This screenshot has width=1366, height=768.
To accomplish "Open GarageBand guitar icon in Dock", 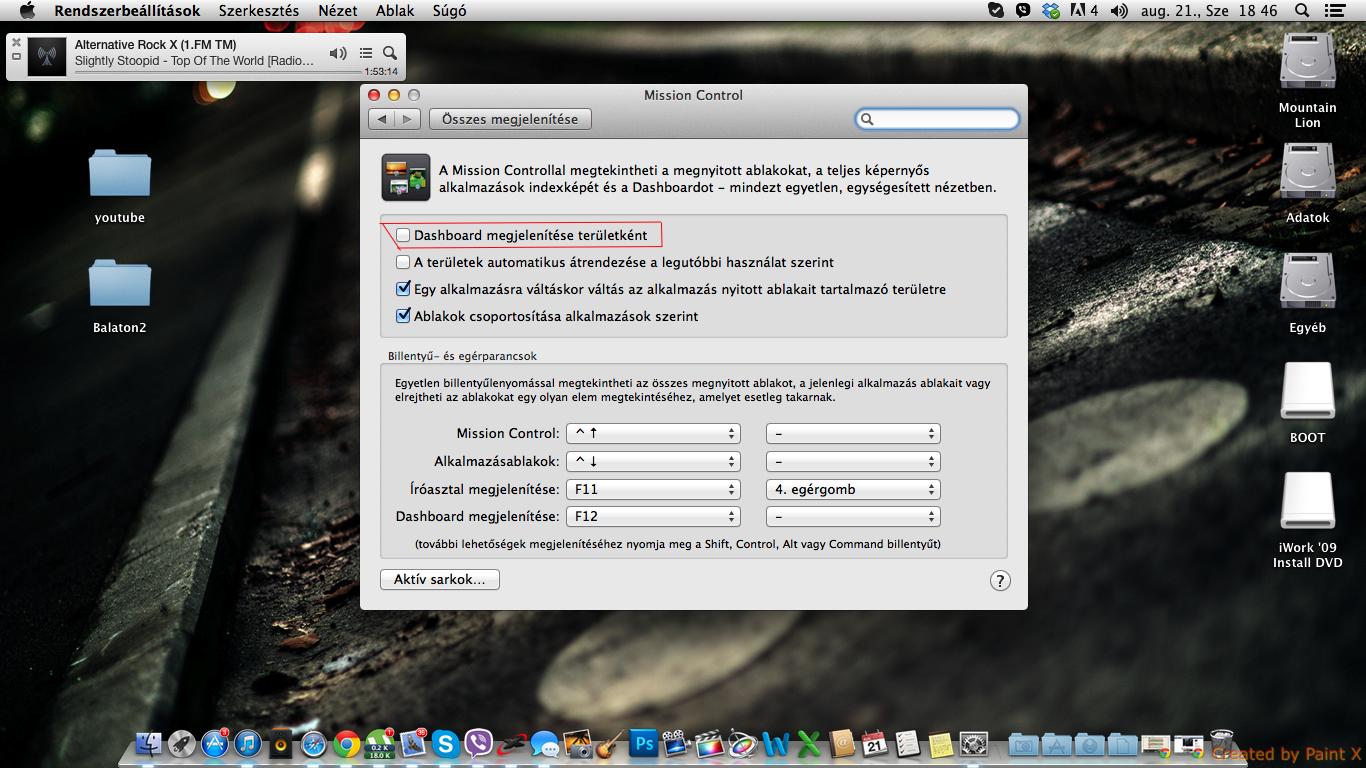I will [611, 744].
